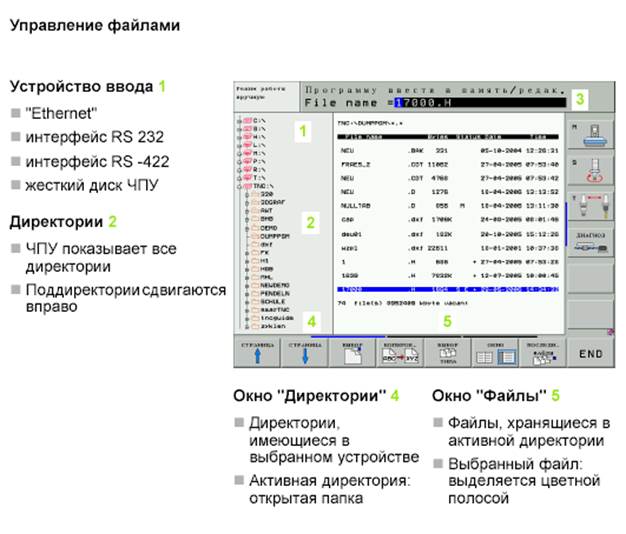The image size is (626, 534).
Task: Click in the File name input field
Action: [x=480, y=103]
